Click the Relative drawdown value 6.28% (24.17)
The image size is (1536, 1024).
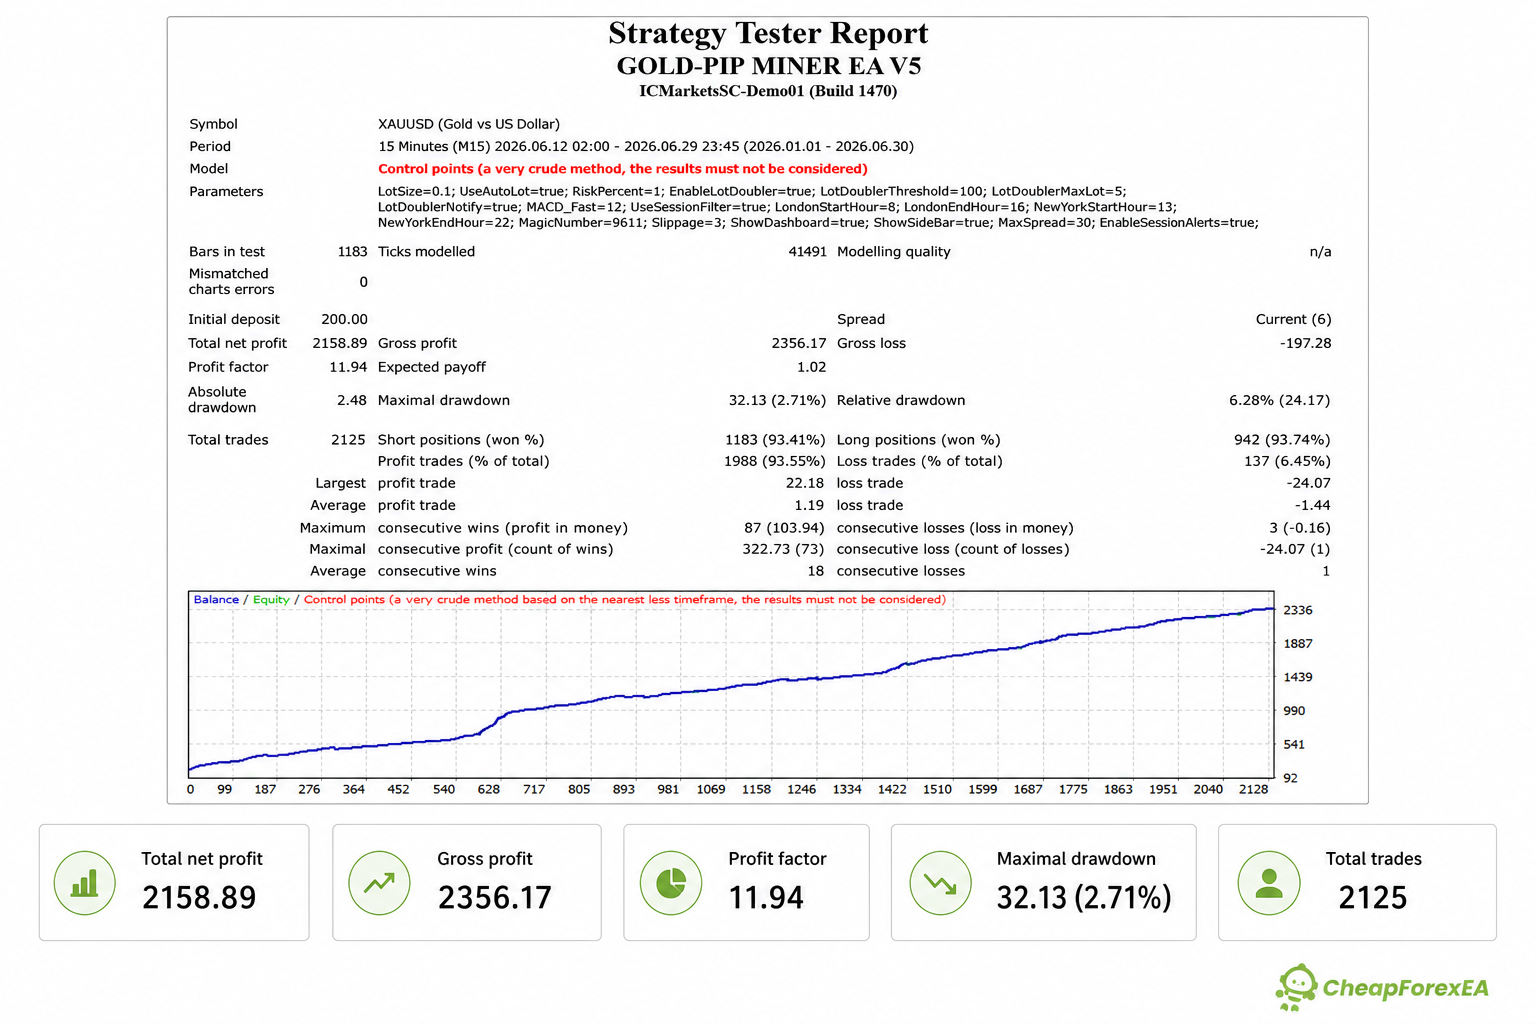pyautogui.click(x=1279, y=400)
